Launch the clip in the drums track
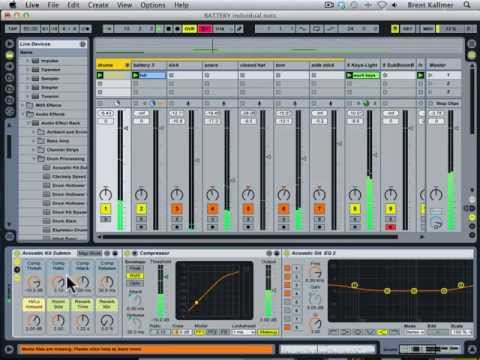 point(100,75)
